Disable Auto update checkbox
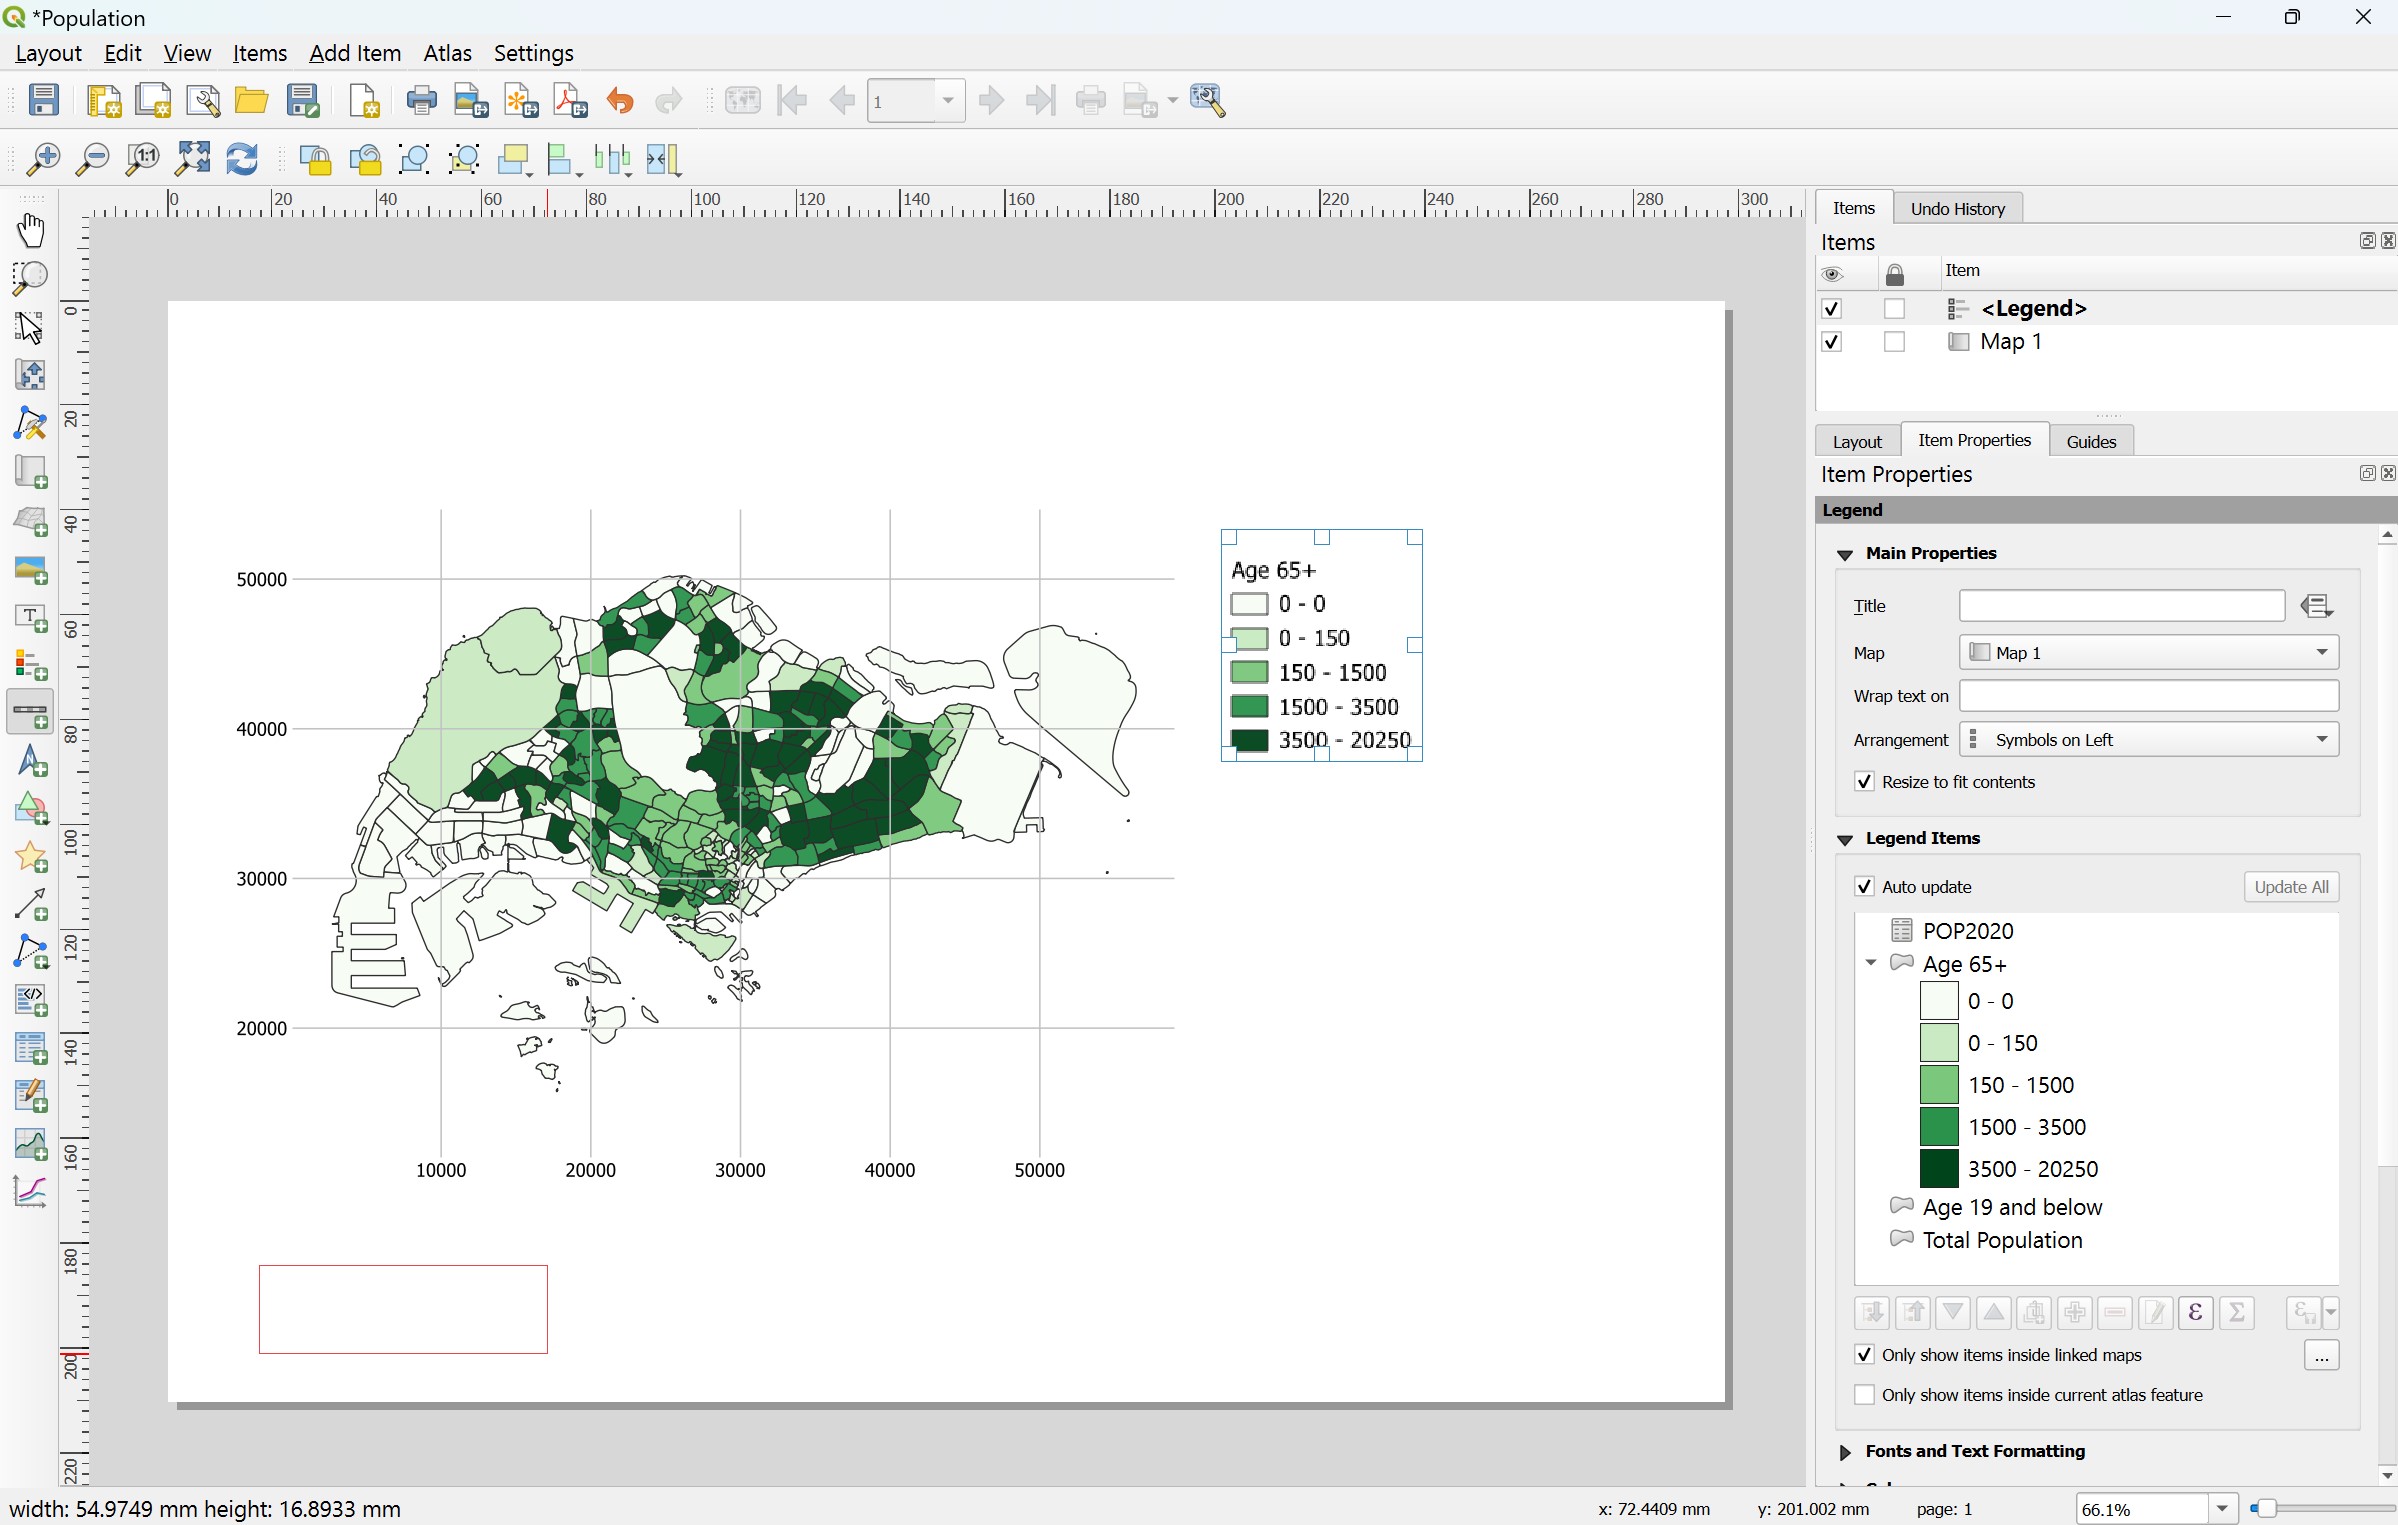This screenshot has width=2398, height=1525. (x=1864, y=887)
